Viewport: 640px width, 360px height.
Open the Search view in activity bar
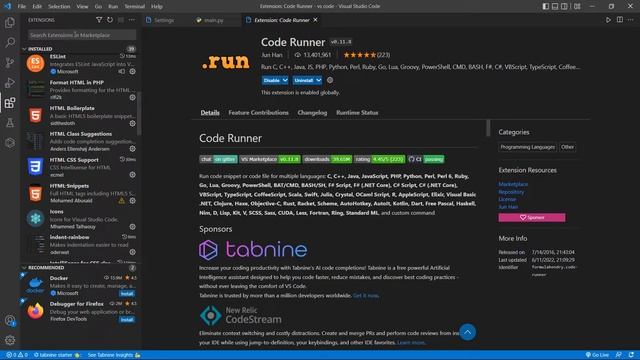[x=10, y=42]
